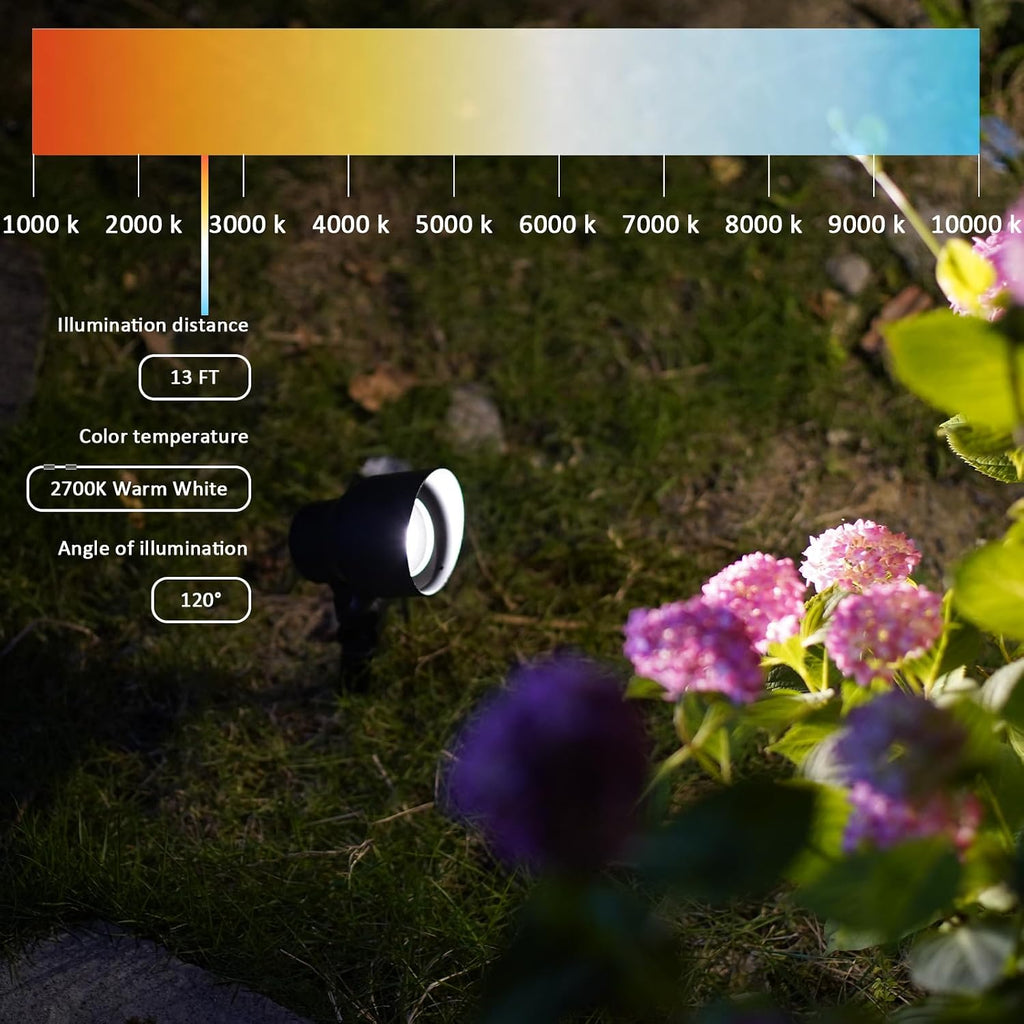
Task: Click the glowing spotlight lens
Action: 419,537
